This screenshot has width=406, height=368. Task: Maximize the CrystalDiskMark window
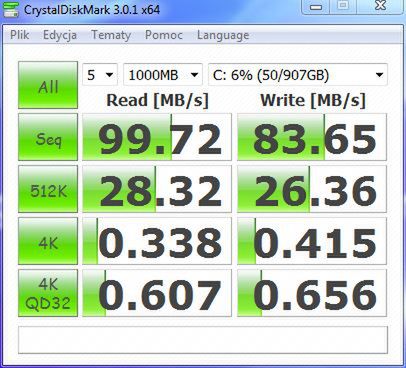[x=343, y=6]
